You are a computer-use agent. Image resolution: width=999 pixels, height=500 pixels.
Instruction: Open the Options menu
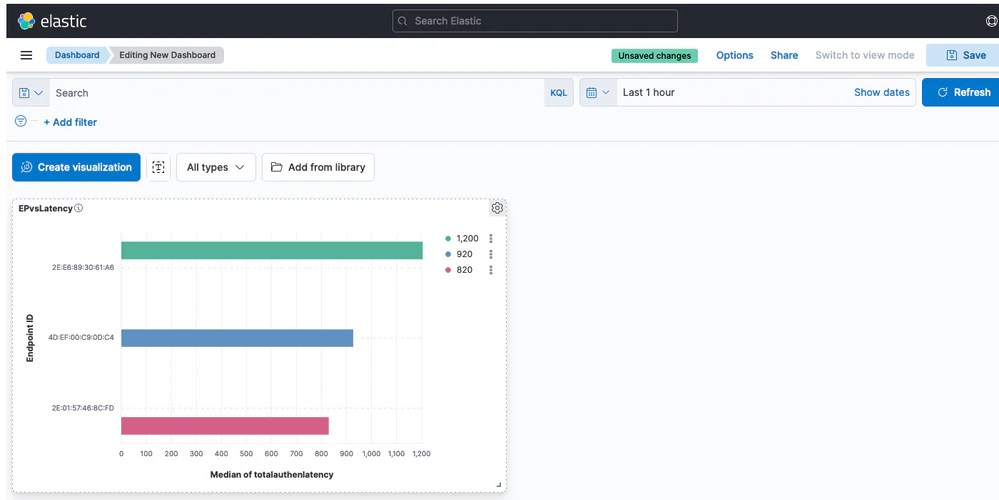(x=735, y=55)
